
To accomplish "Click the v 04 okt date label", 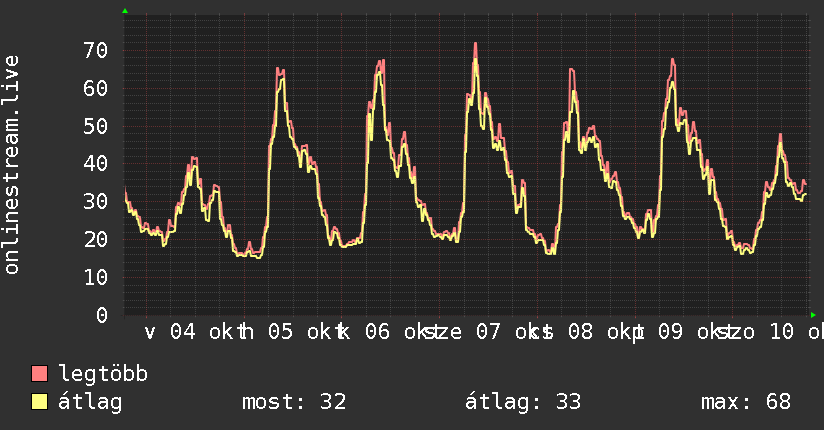I will (190, 332).
